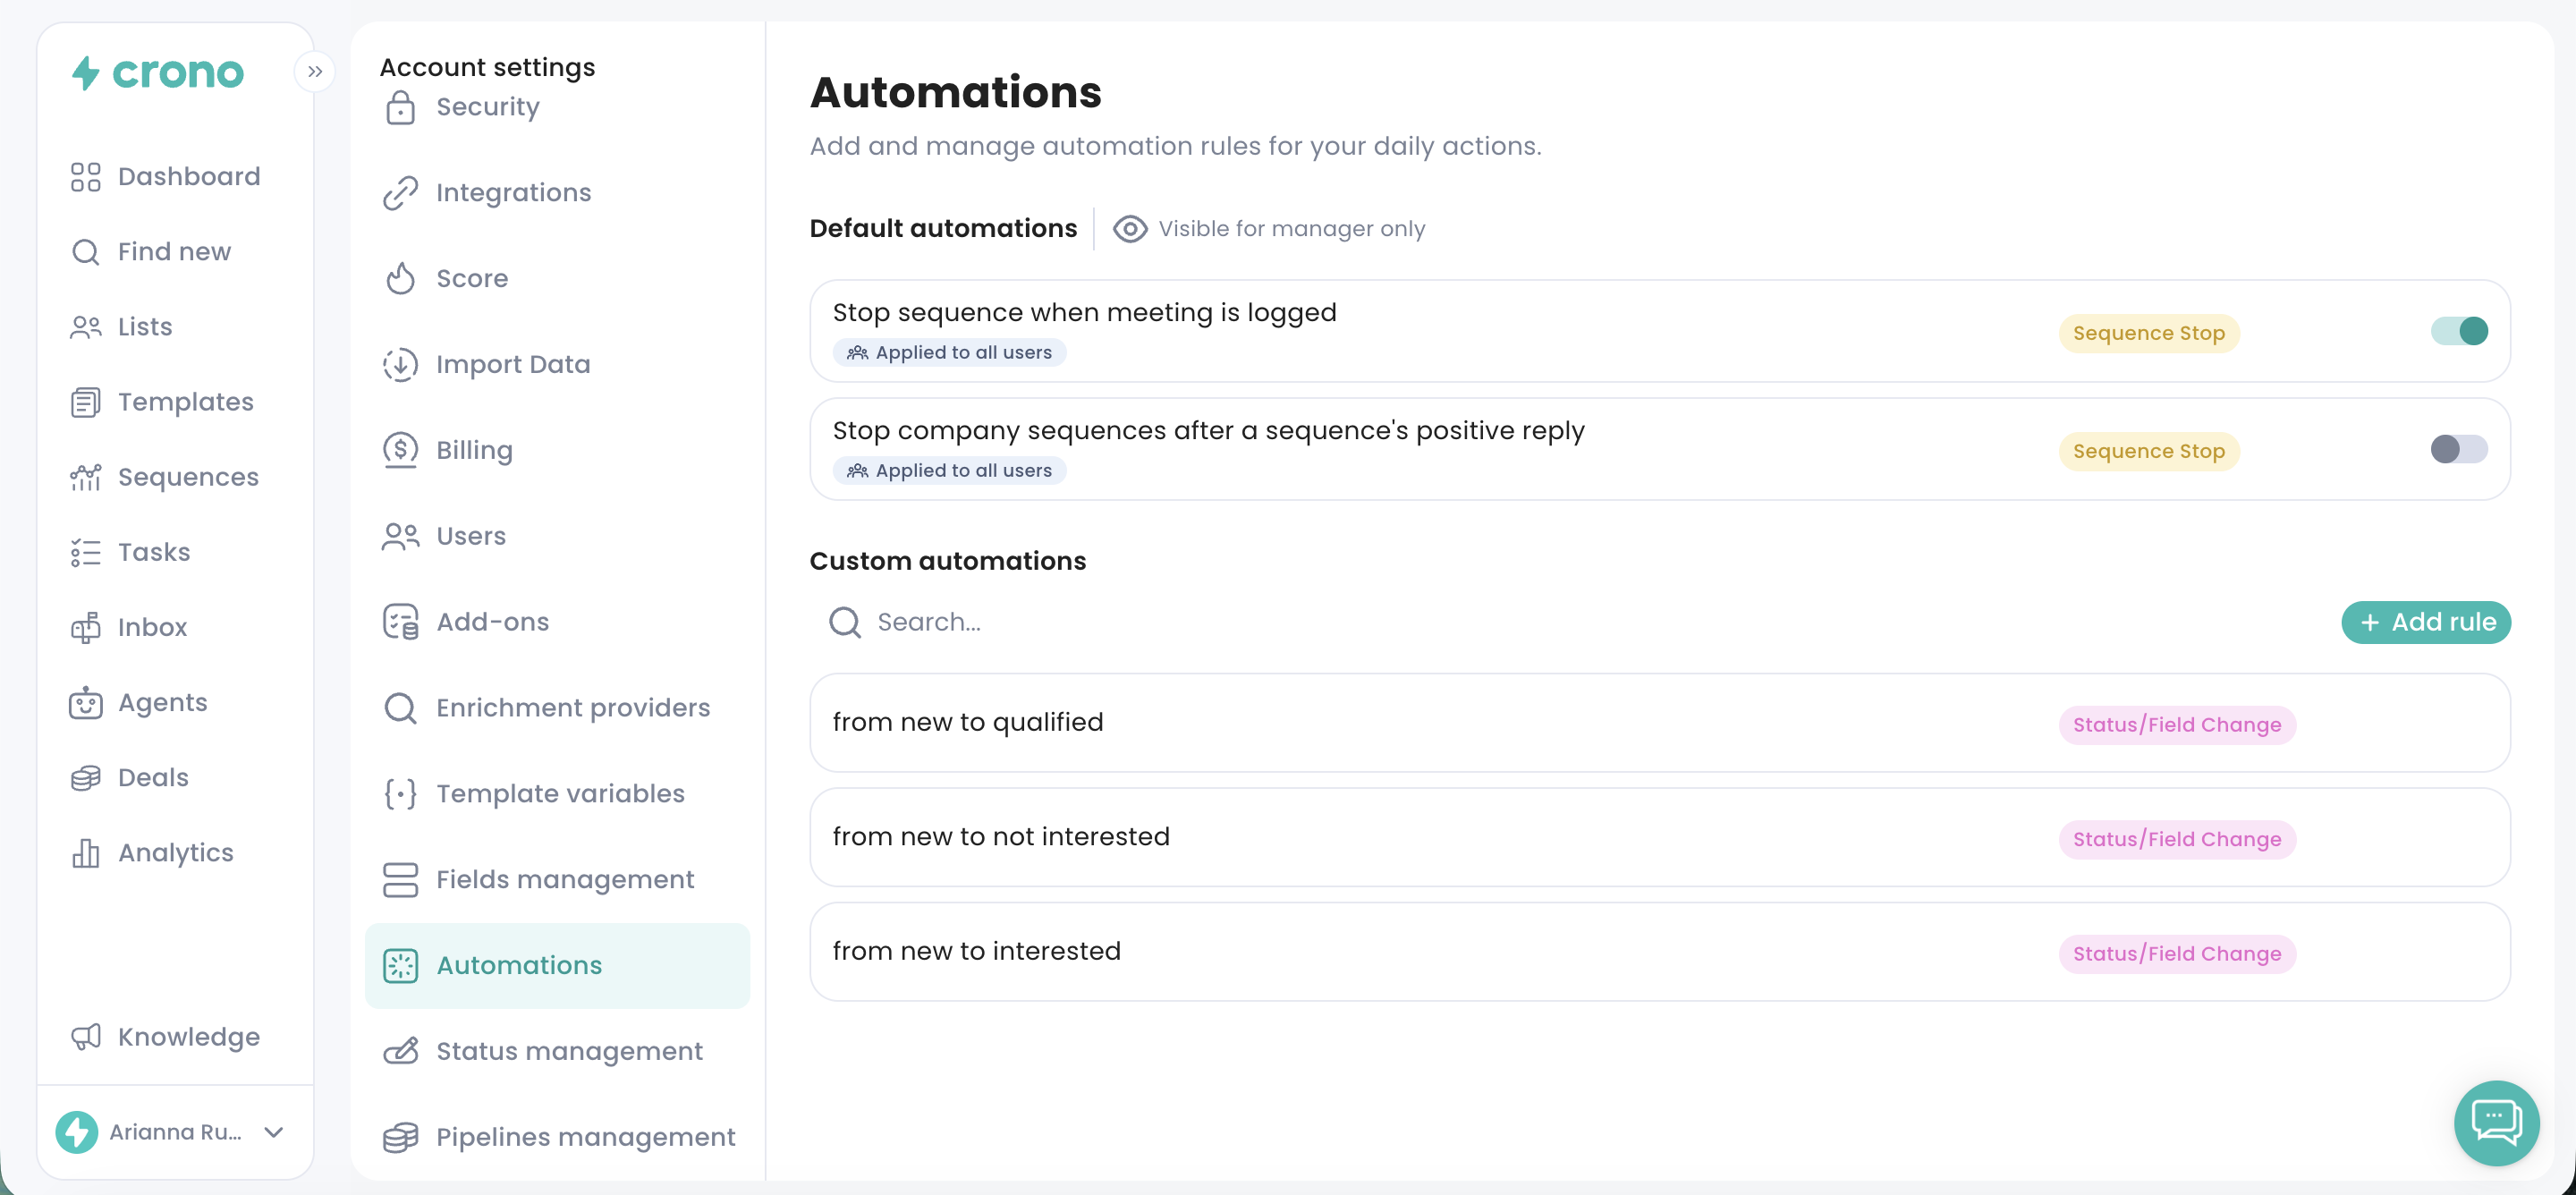Click the Sequences chart icon
The image size is (2576, 1195).
click(86, 477)
